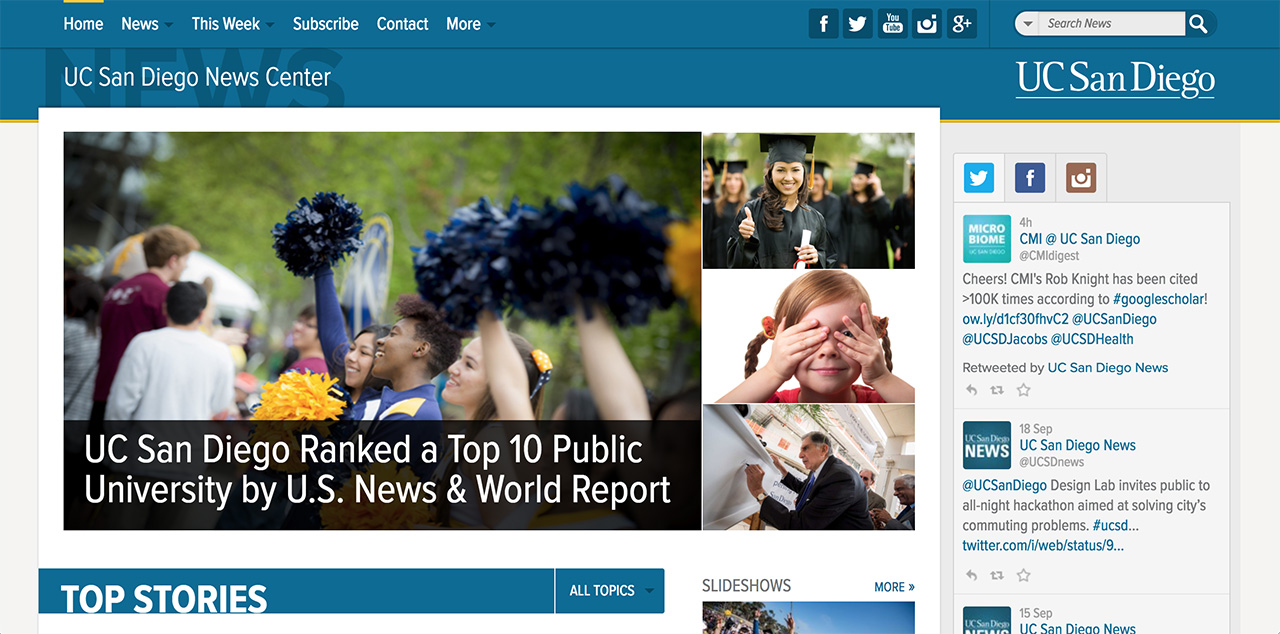Select the man signing board thumbnail

click(809, 467)
